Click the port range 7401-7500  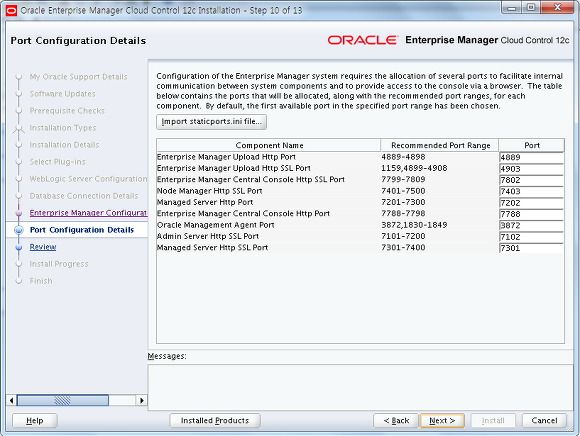click(x=403, y=191)
